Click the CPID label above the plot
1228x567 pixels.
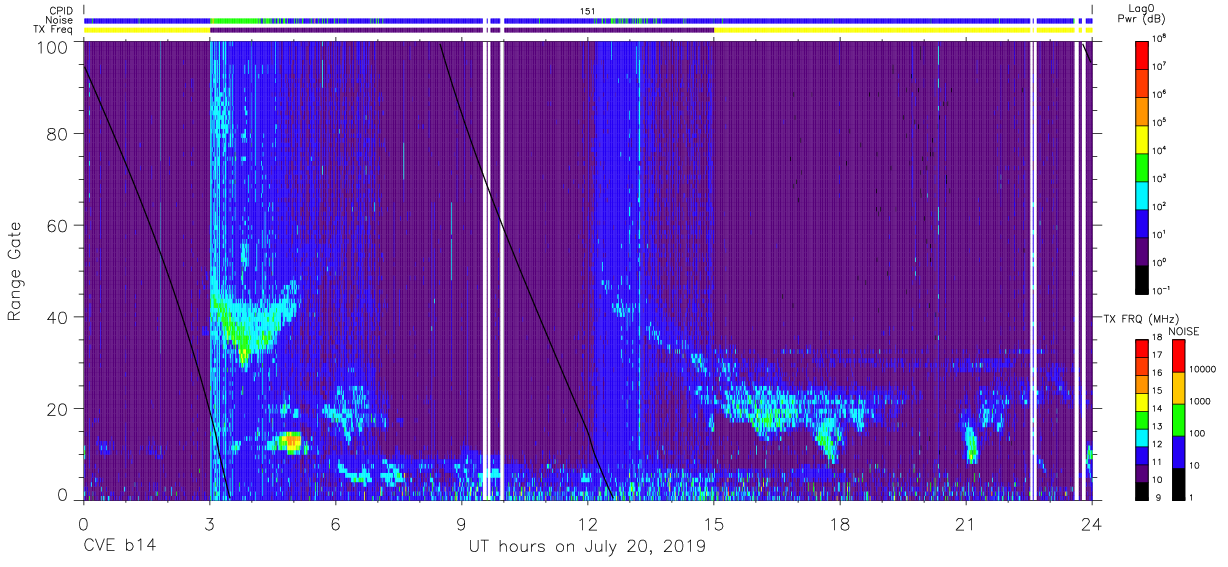(59, 10)
